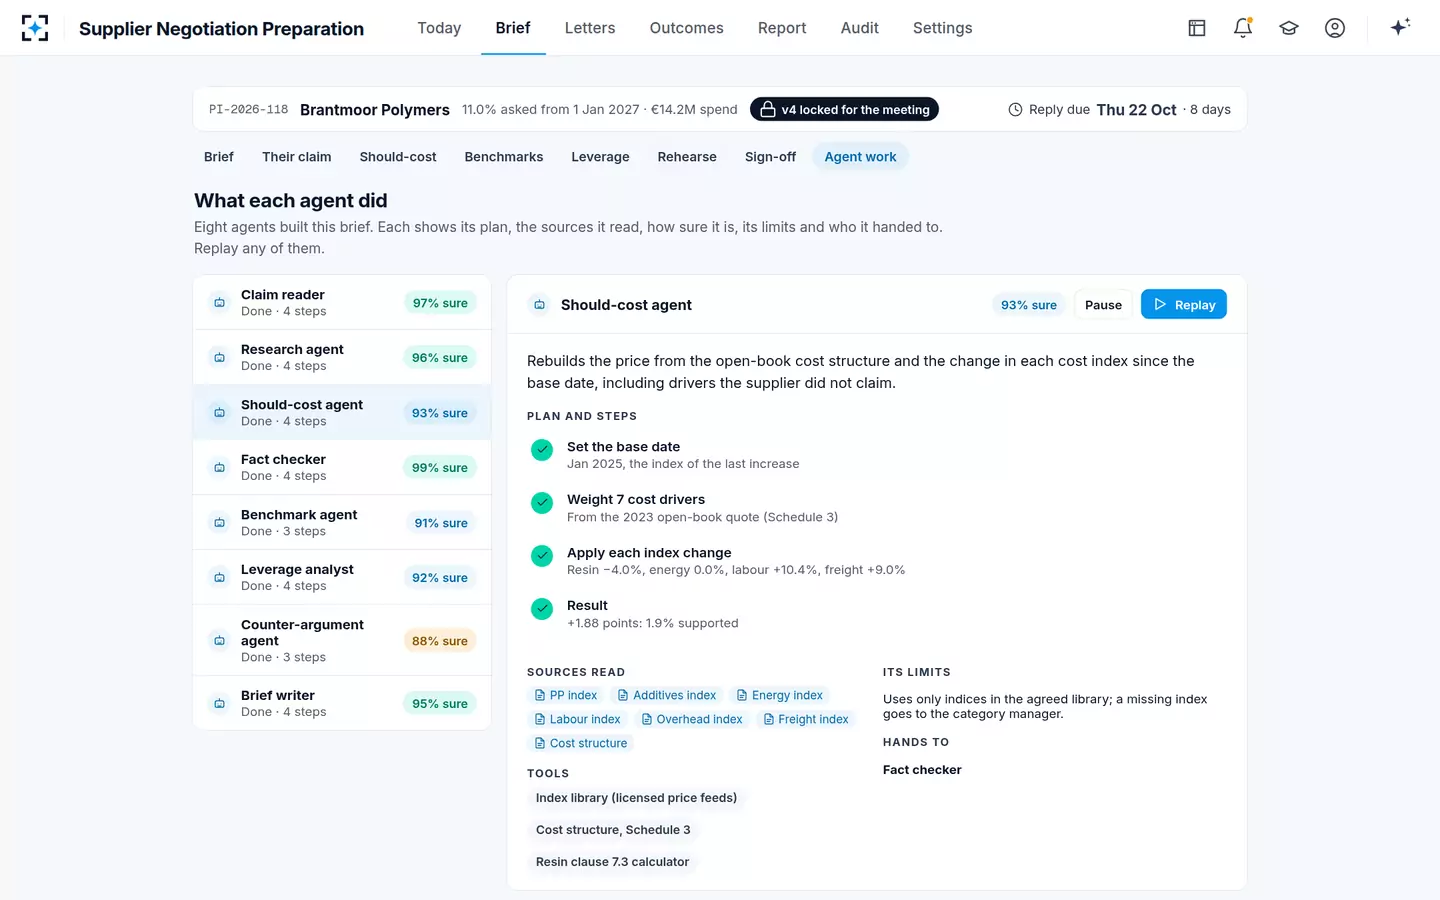Click the v4 locked for the meeting badge
The width and height of the screenshot is (1440, 900).
coord(844,109)
